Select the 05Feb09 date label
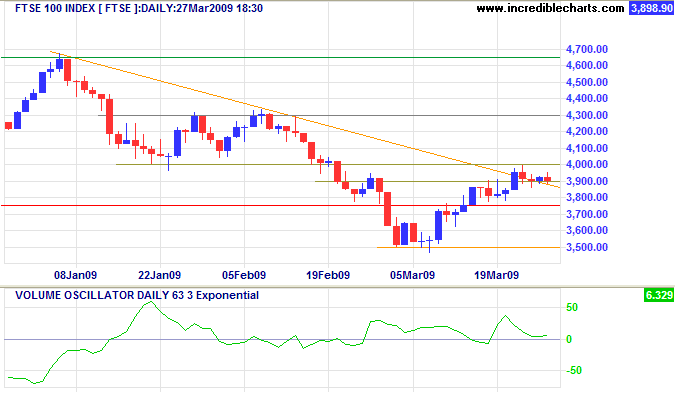The width and height of the screenshot is (675, 395). [x=244, y=275]
